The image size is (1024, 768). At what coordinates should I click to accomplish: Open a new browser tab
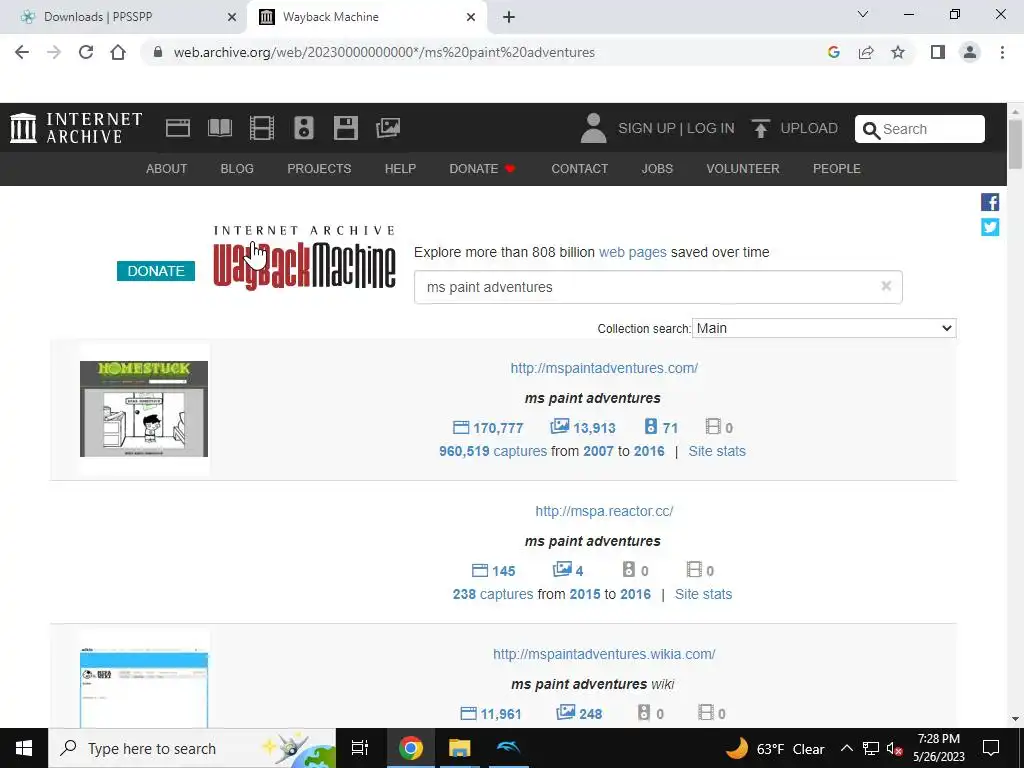pos(509,17)
